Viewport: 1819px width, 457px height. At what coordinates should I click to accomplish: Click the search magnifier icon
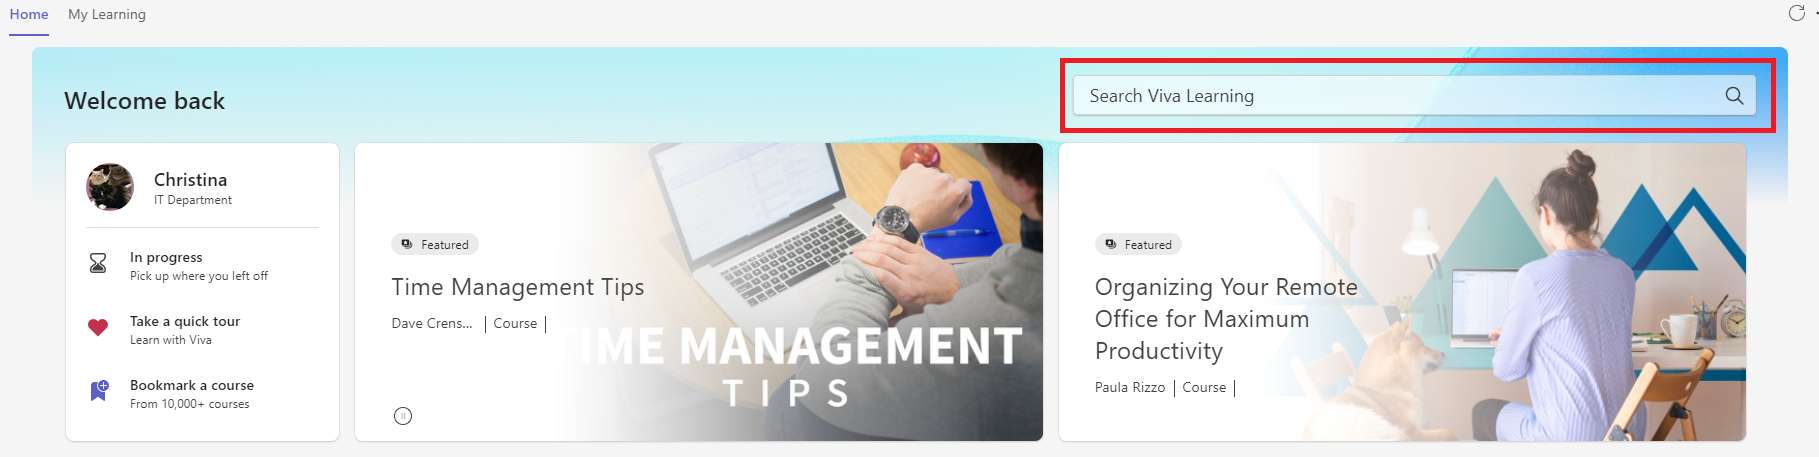point(1734,95)
